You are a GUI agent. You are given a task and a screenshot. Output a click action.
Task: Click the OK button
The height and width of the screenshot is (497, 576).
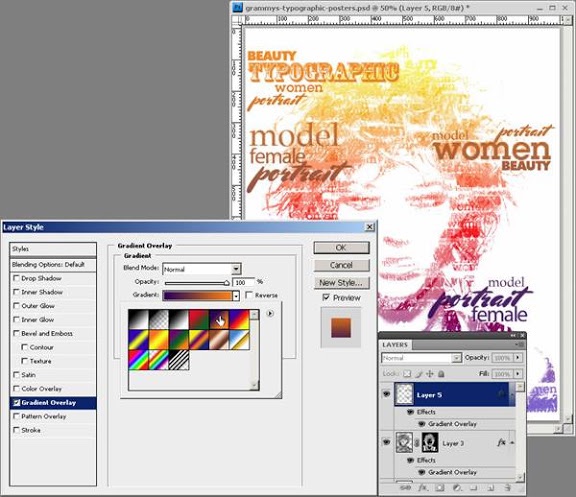pos(341,248)
